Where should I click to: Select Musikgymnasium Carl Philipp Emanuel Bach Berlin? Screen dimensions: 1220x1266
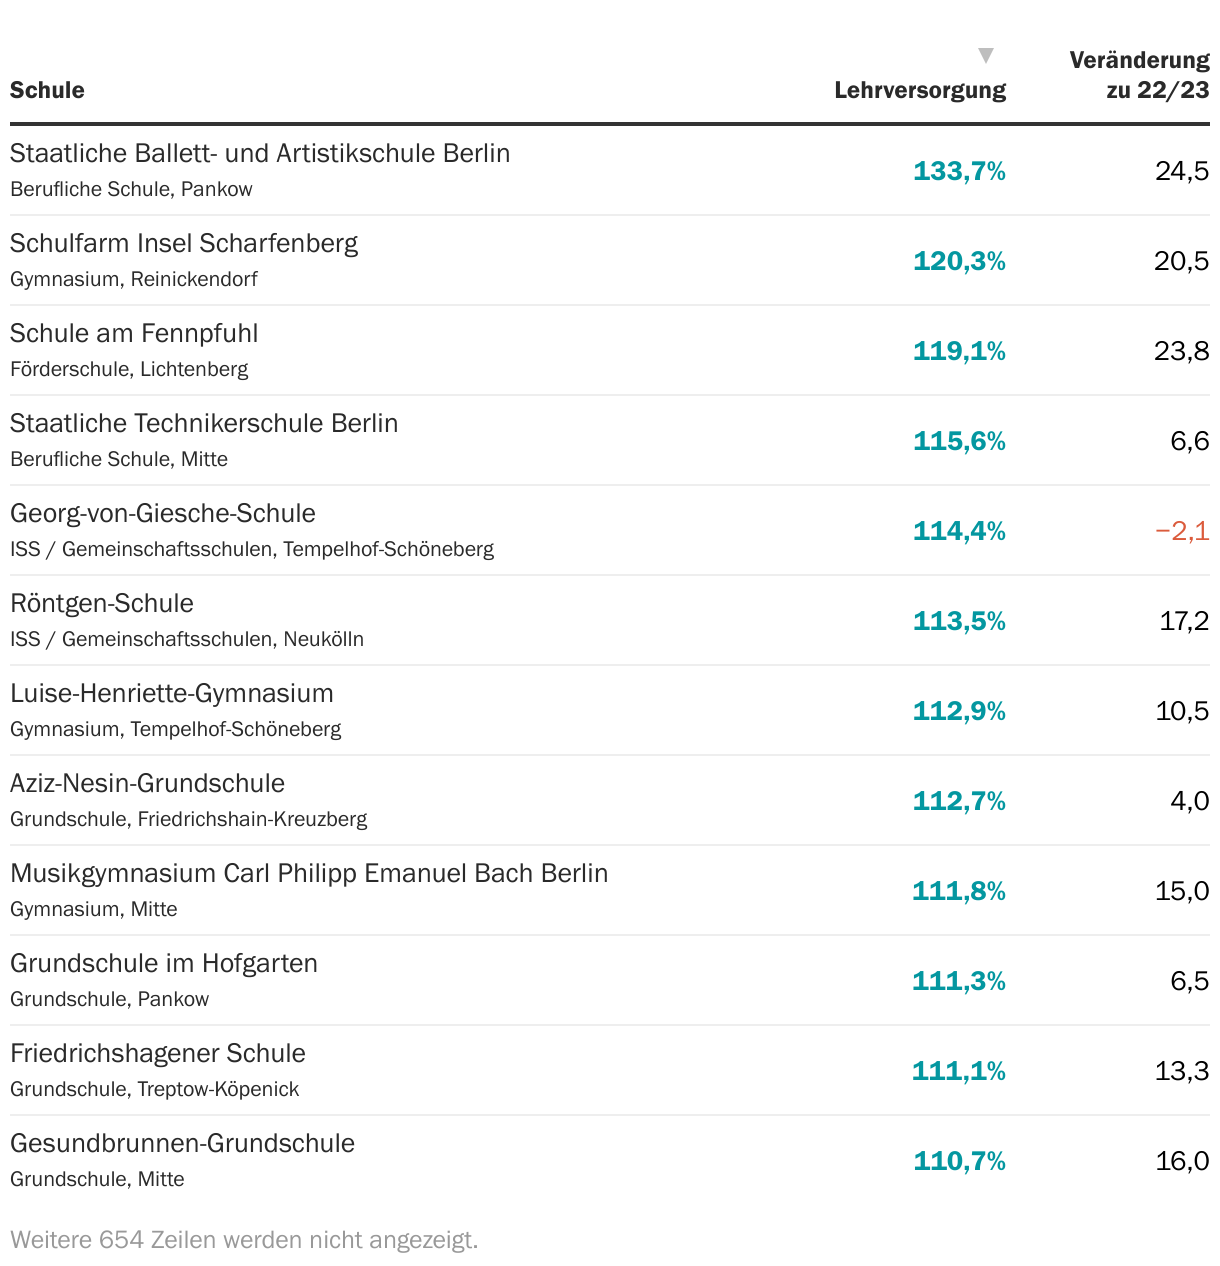pos(309,874)
